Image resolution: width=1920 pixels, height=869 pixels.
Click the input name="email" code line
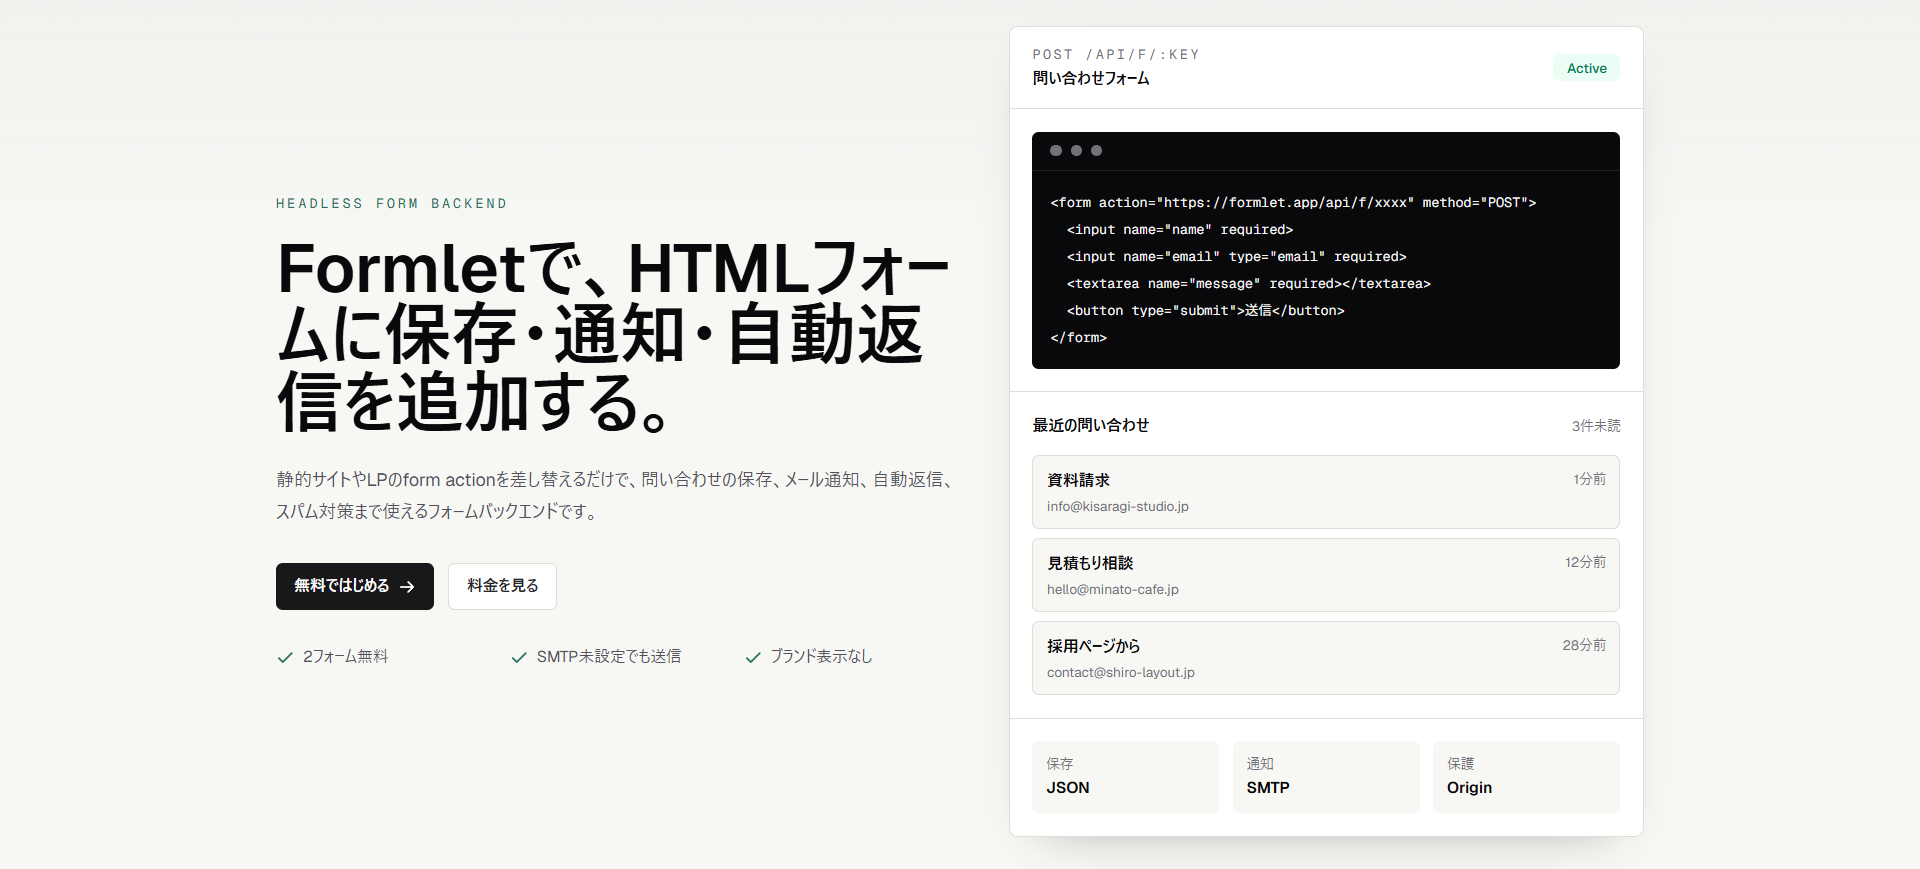(1236, 257)
